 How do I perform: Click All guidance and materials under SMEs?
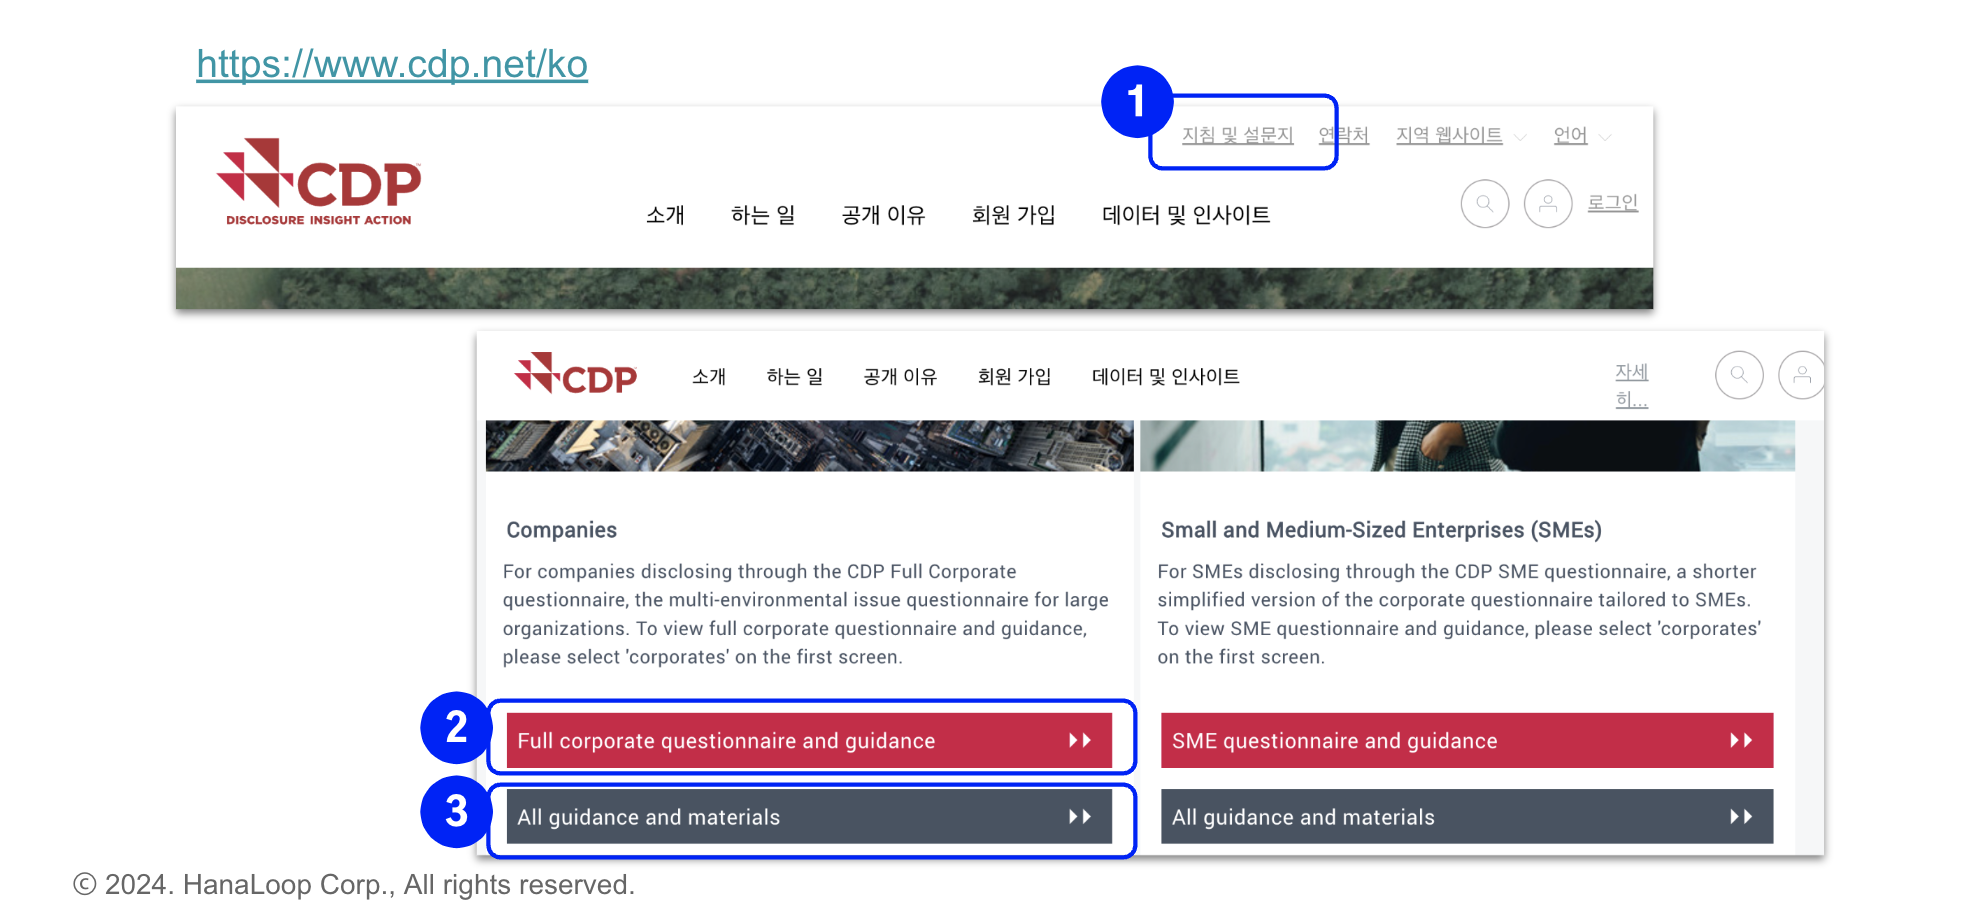coord(1466,817)
